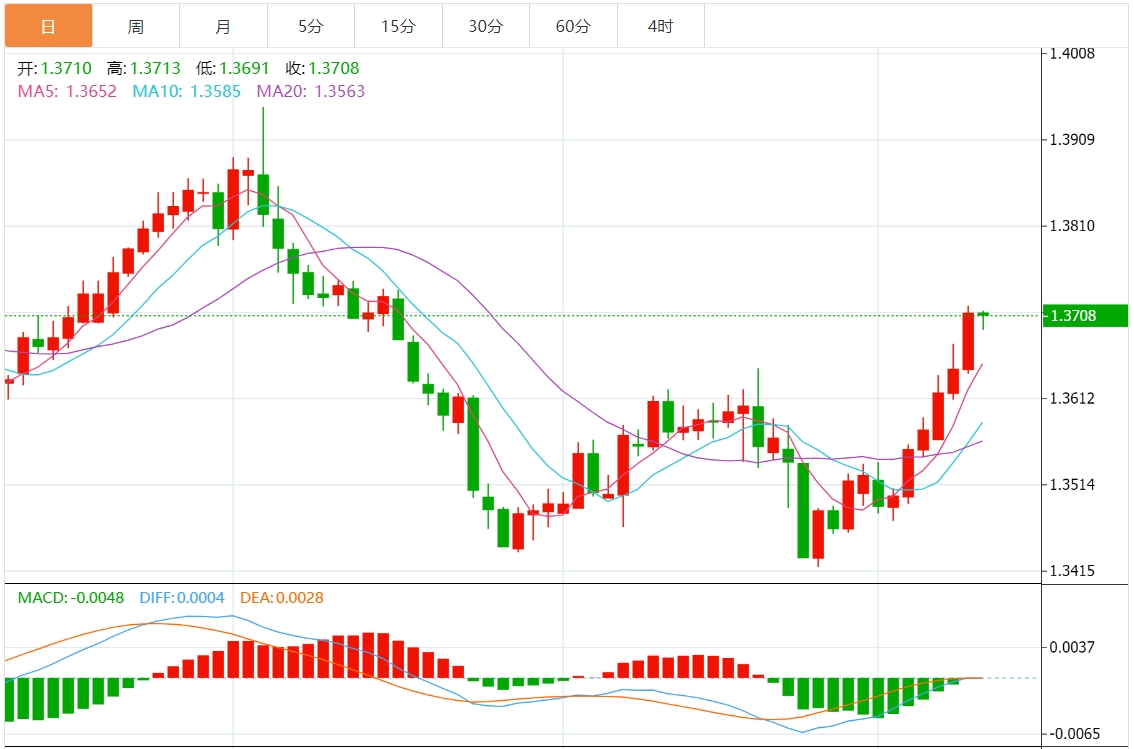
Task: Click the opening price 开:1.3710
Action: 55,69
